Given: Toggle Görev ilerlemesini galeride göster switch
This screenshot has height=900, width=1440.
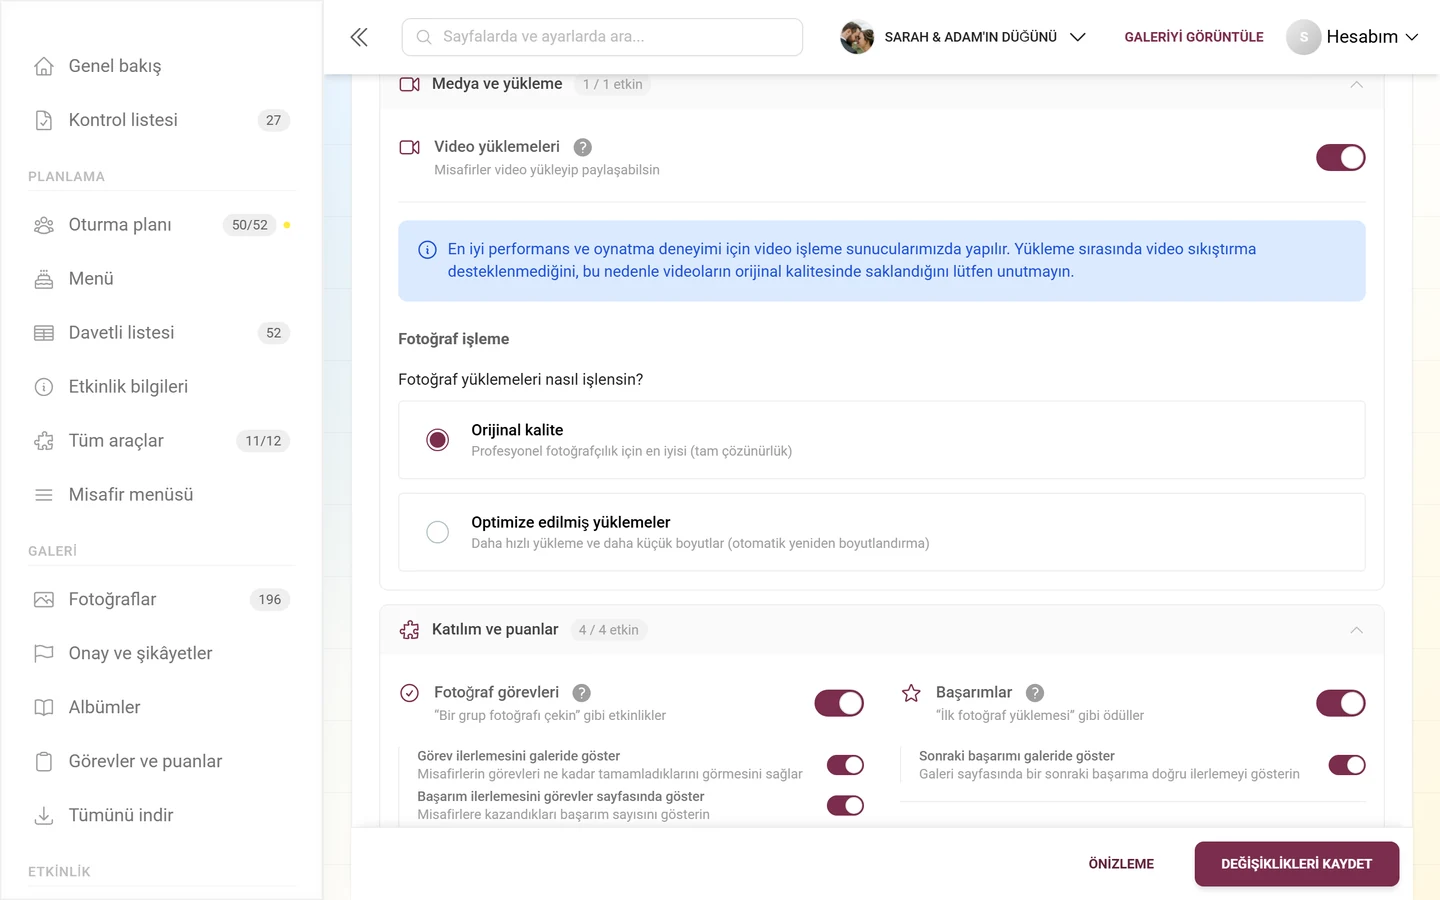Looking at the screenshot, I should [x=845, y=765].
